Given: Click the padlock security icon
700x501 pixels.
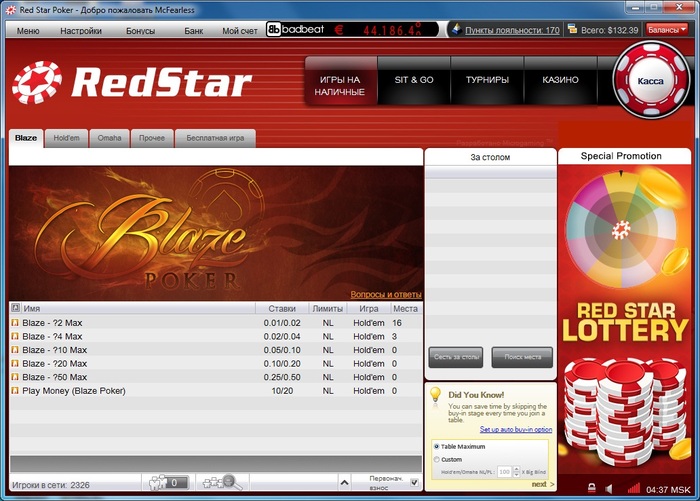Looking at the screenshot, I should (x=592, y=488).
